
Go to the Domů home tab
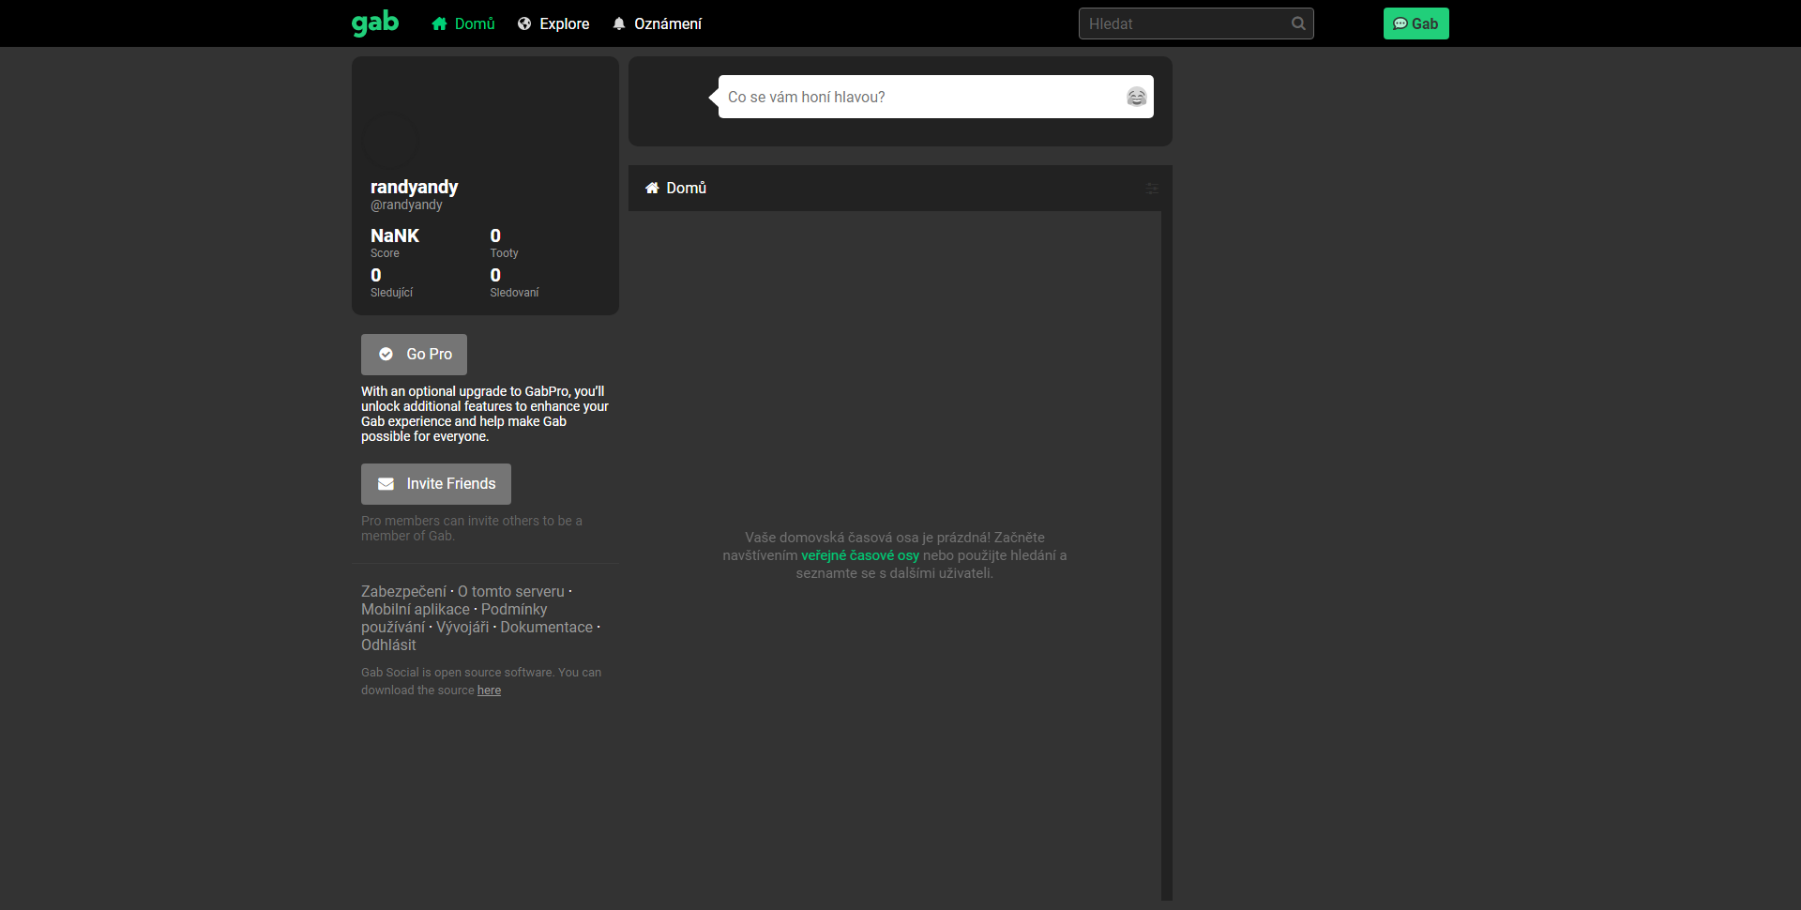coord(463,24)
